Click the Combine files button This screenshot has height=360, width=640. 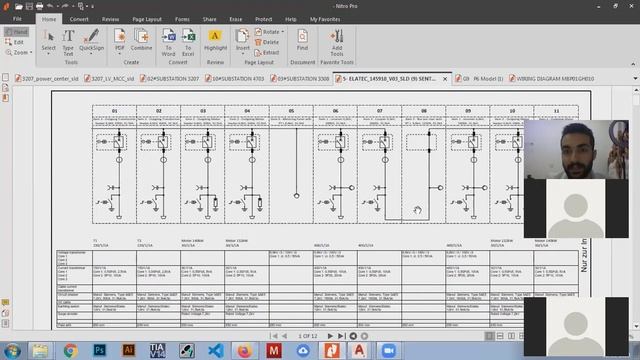(x=141, y=40)
